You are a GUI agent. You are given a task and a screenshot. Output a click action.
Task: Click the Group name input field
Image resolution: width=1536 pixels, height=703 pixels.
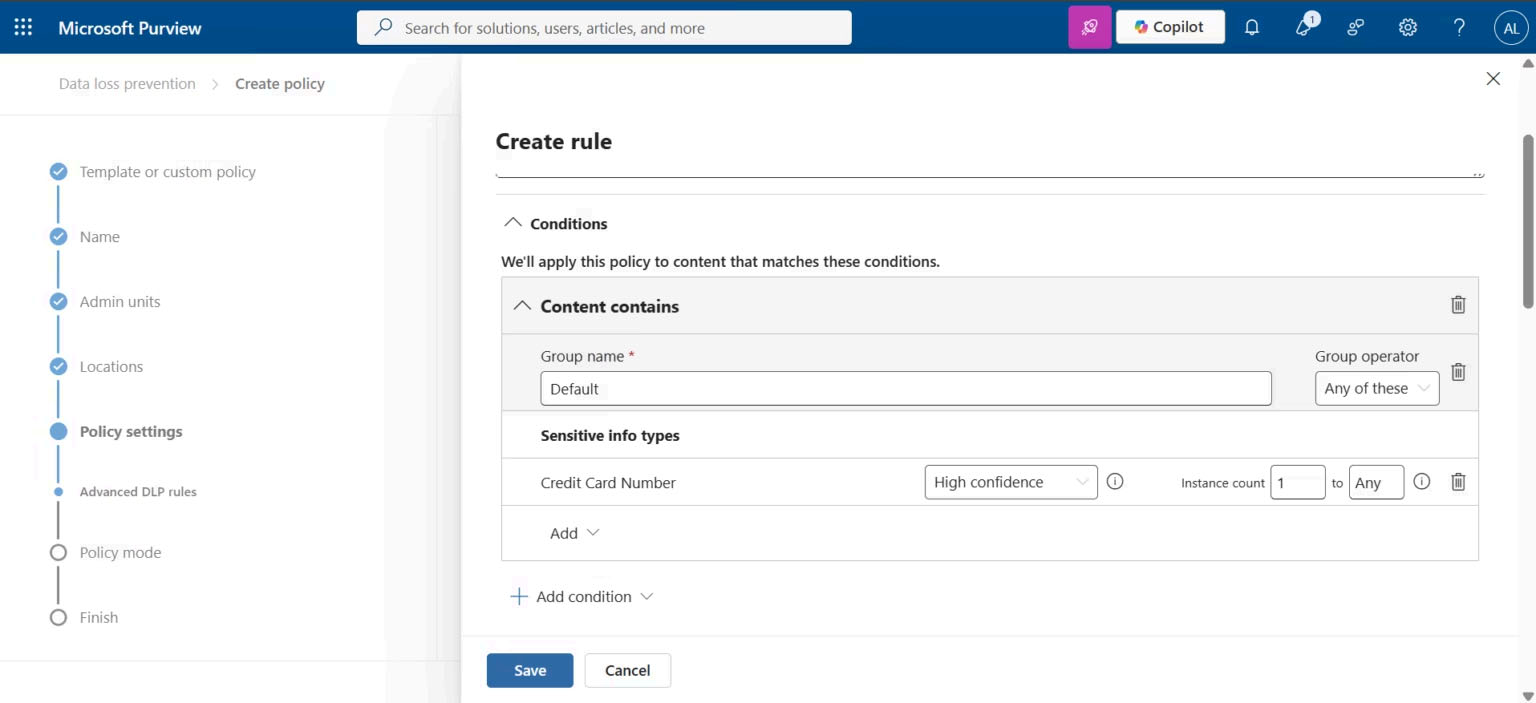pyautogui.click(x=906, y=388)
